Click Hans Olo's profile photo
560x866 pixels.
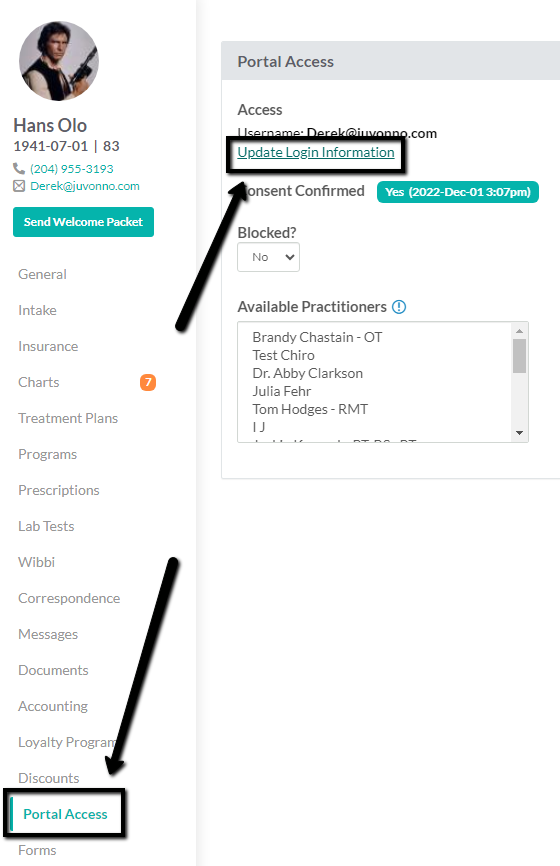59,61
